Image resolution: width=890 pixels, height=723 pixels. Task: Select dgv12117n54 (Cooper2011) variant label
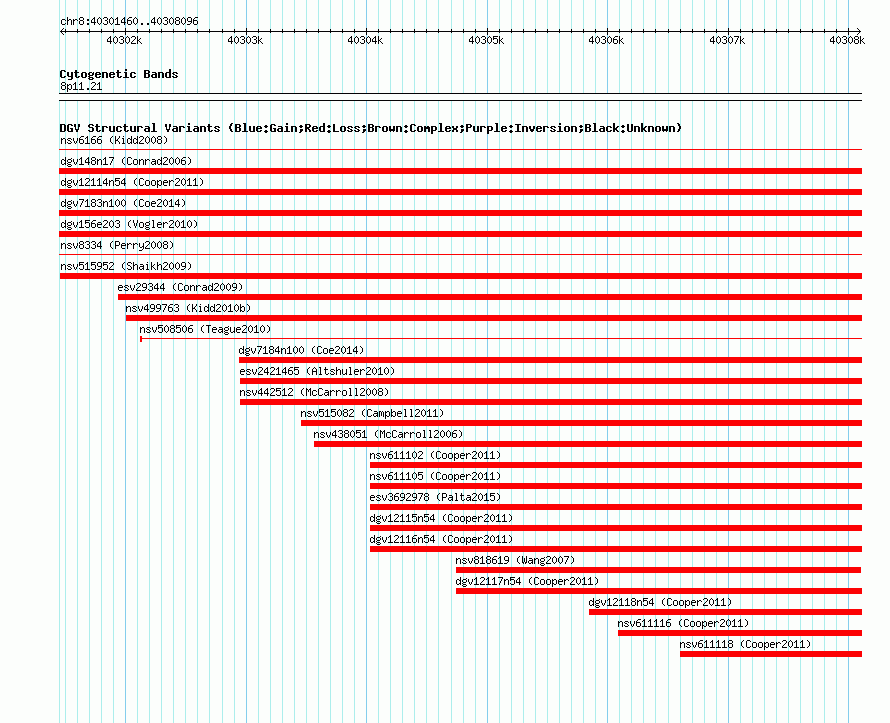coord(527,581)
